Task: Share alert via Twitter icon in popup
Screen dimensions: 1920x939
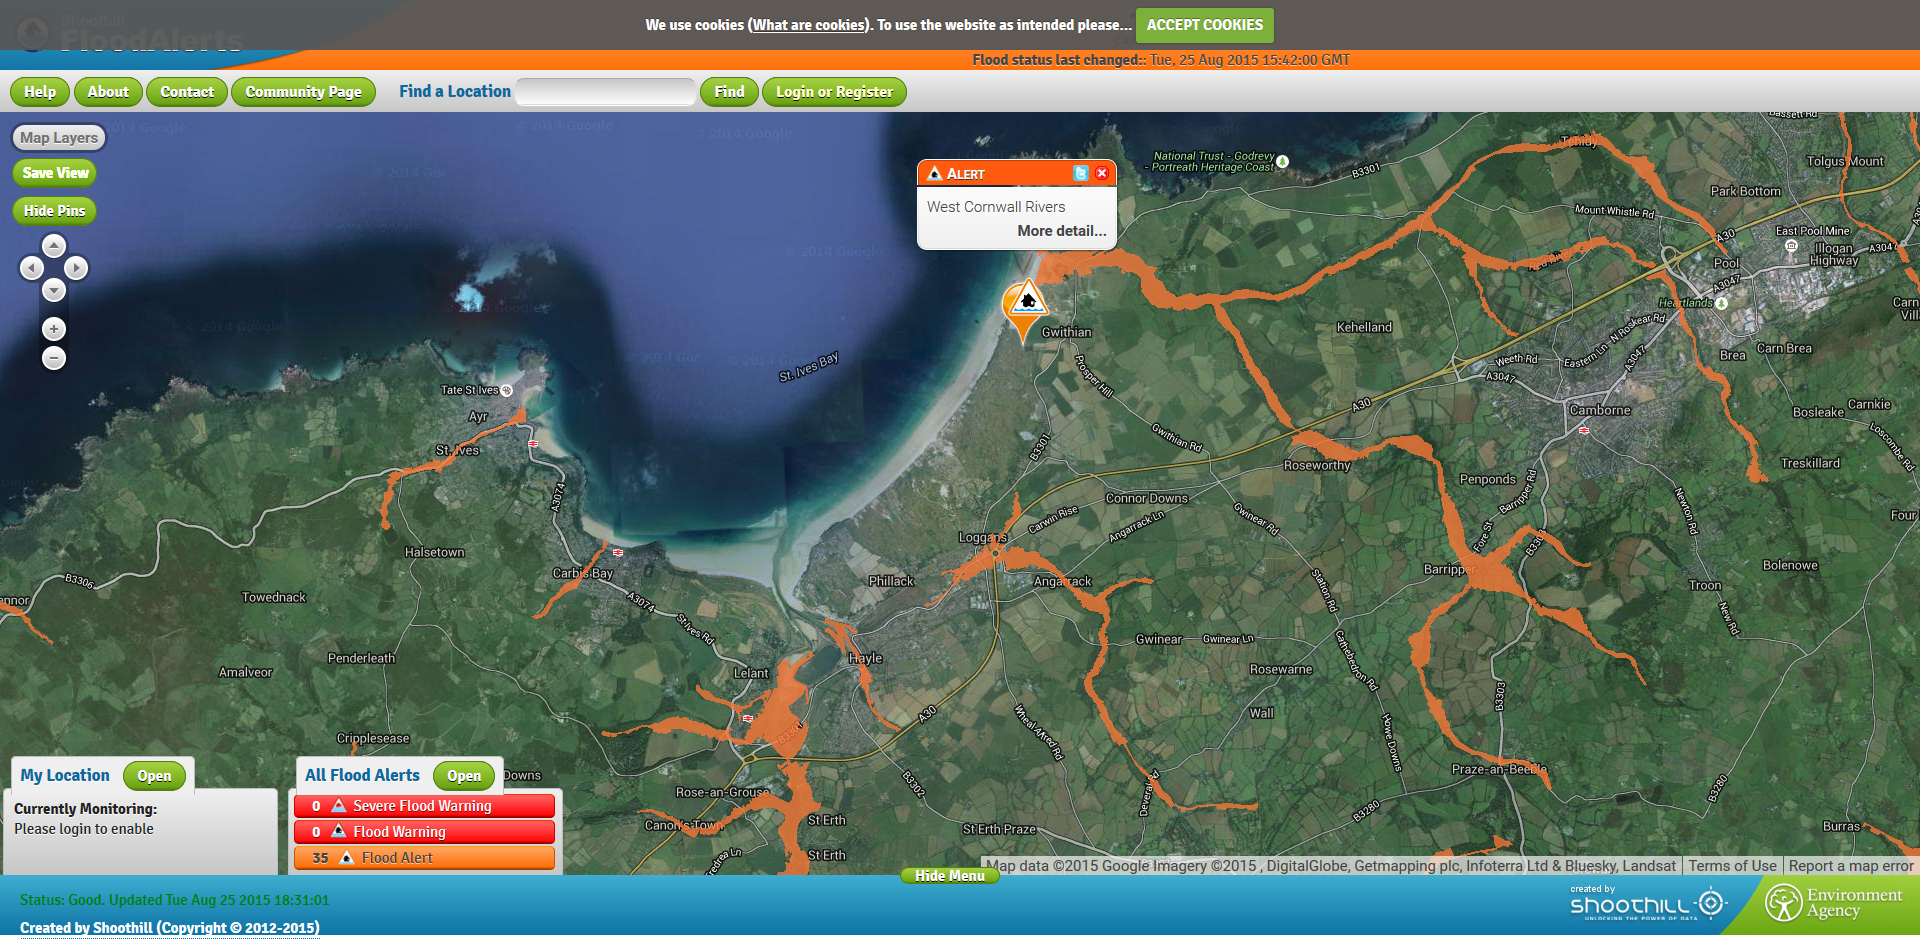Action: [x=1080, y=173]
